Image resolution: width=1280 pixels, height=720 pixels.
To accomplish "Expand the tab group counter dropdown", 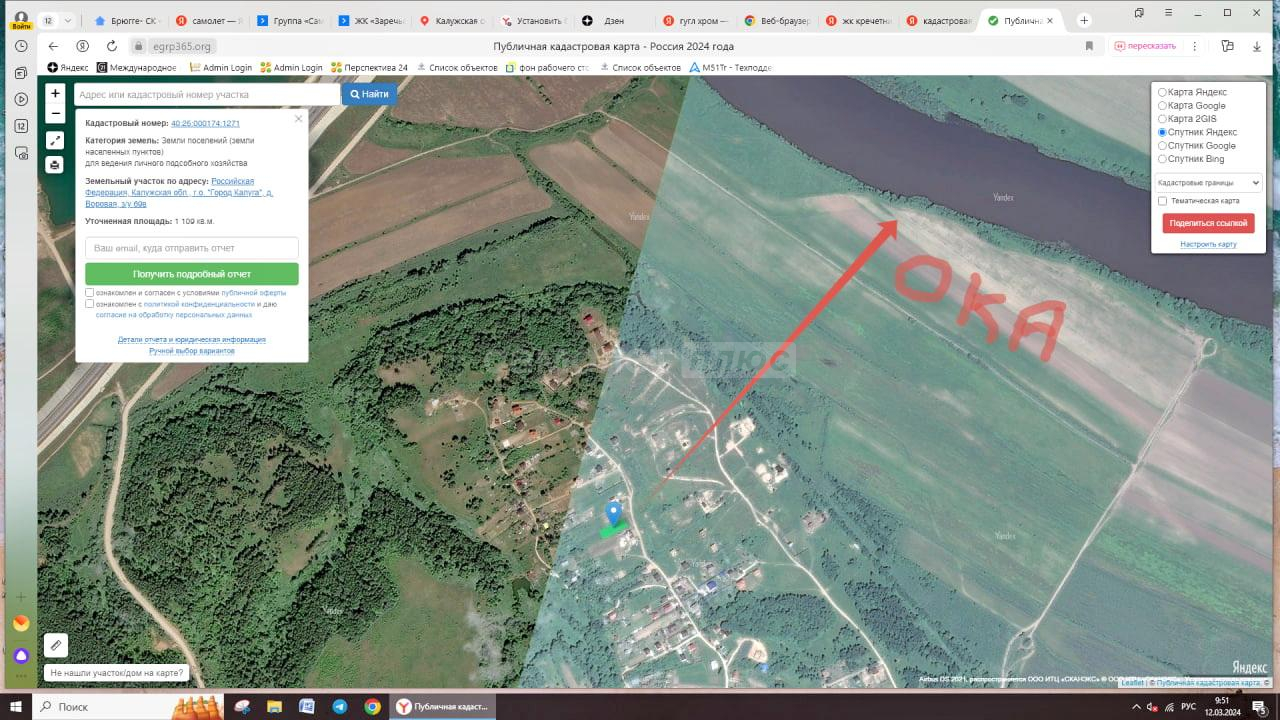I will pyautogui.click(x=56, y=21).
